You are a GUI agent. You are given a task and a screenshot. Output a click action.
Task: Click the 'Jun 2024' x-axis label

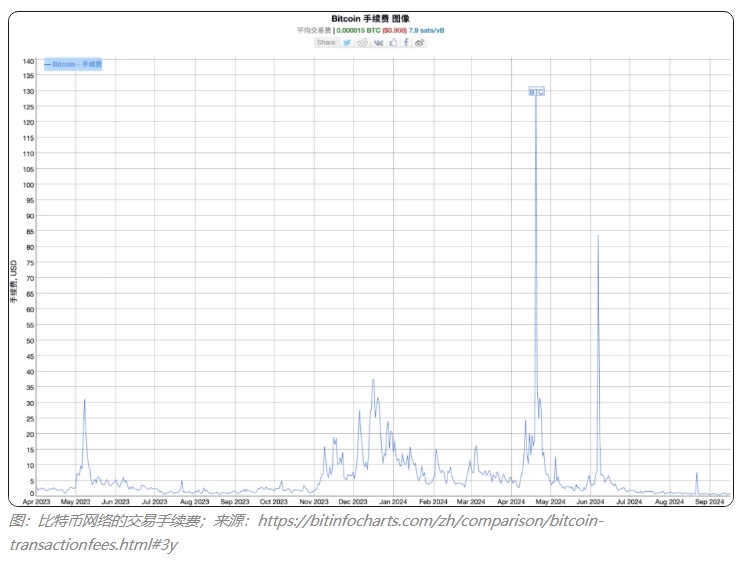pos(590,501)
